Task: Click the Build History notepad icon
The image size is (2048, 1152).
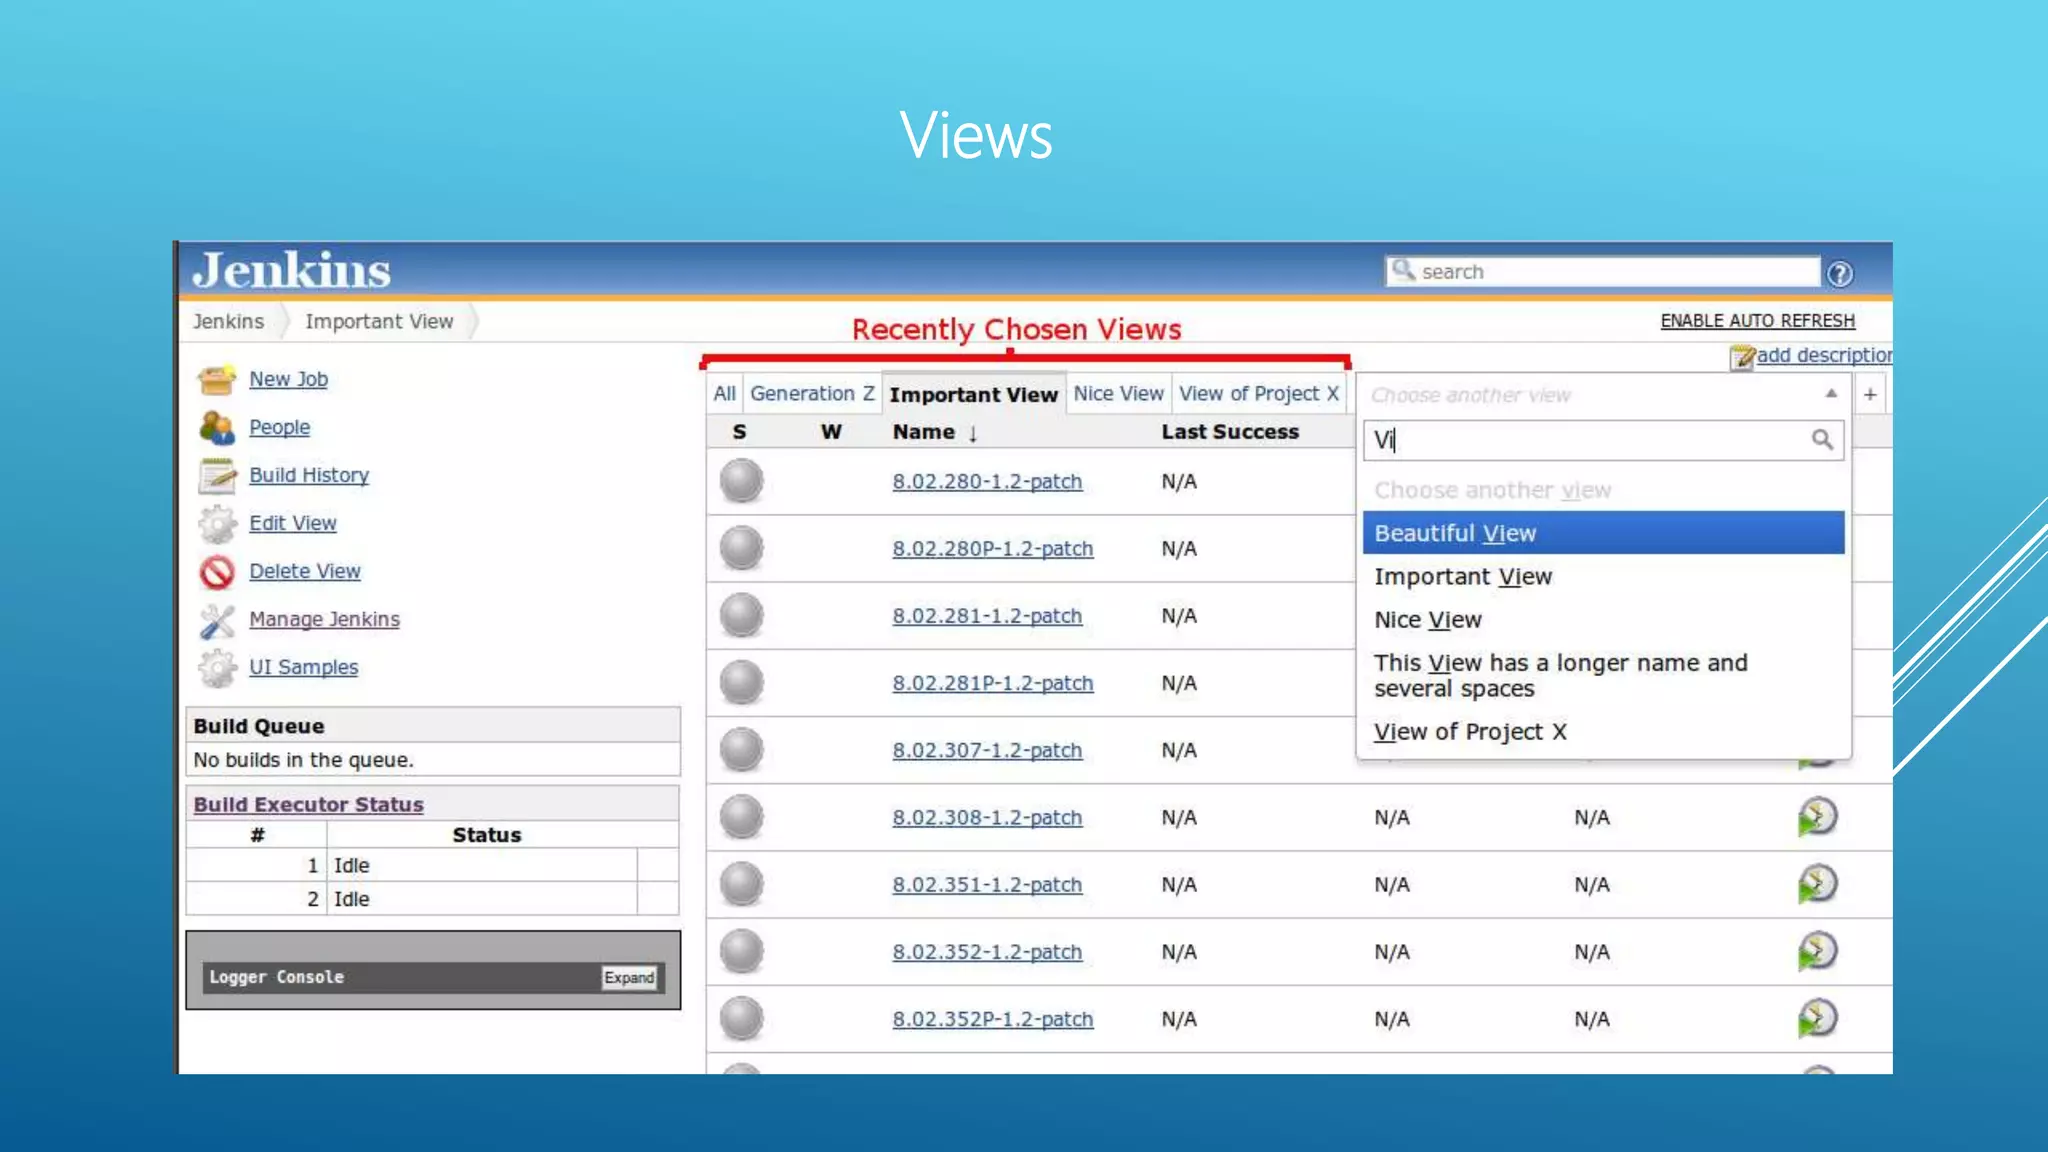Action: pos(216,476)
